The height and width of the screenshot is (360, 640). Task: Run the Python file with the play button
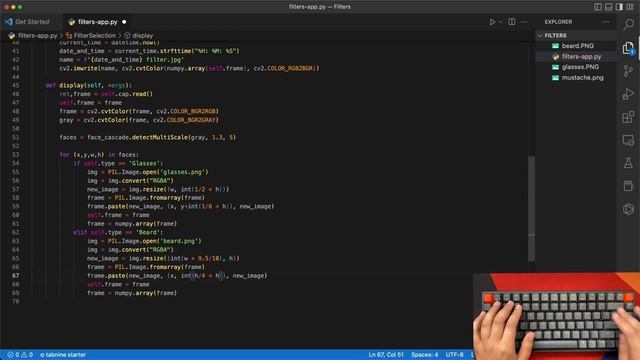(x=492, y=22)
